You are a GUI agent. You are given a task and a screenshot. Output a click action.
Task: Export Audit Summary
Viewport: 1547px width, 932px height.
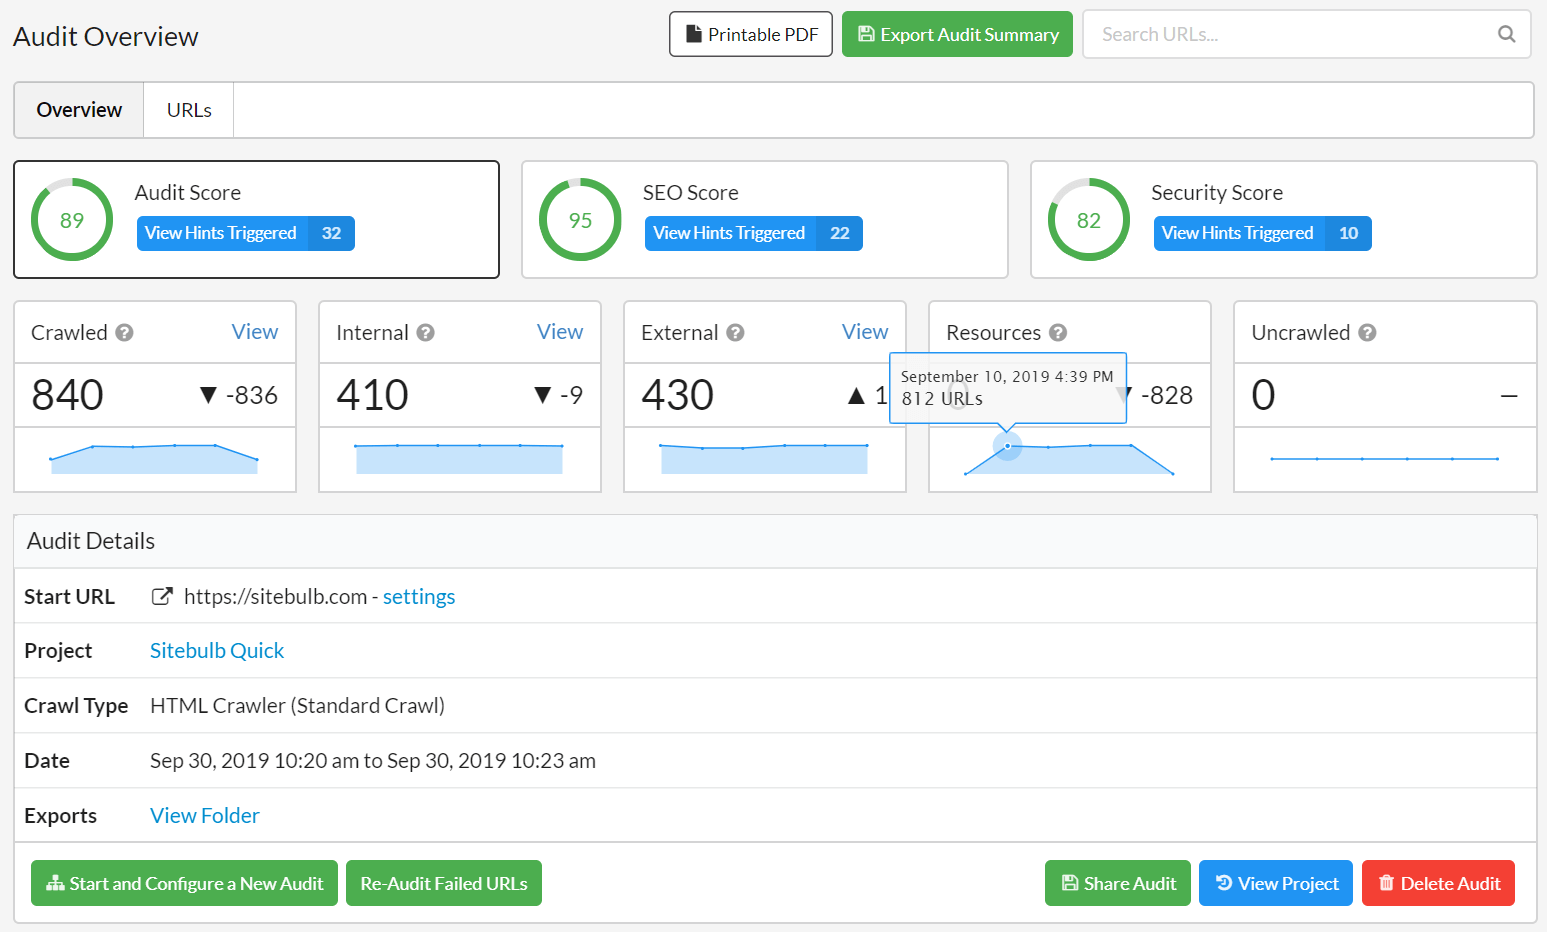[x=957, y=35]
